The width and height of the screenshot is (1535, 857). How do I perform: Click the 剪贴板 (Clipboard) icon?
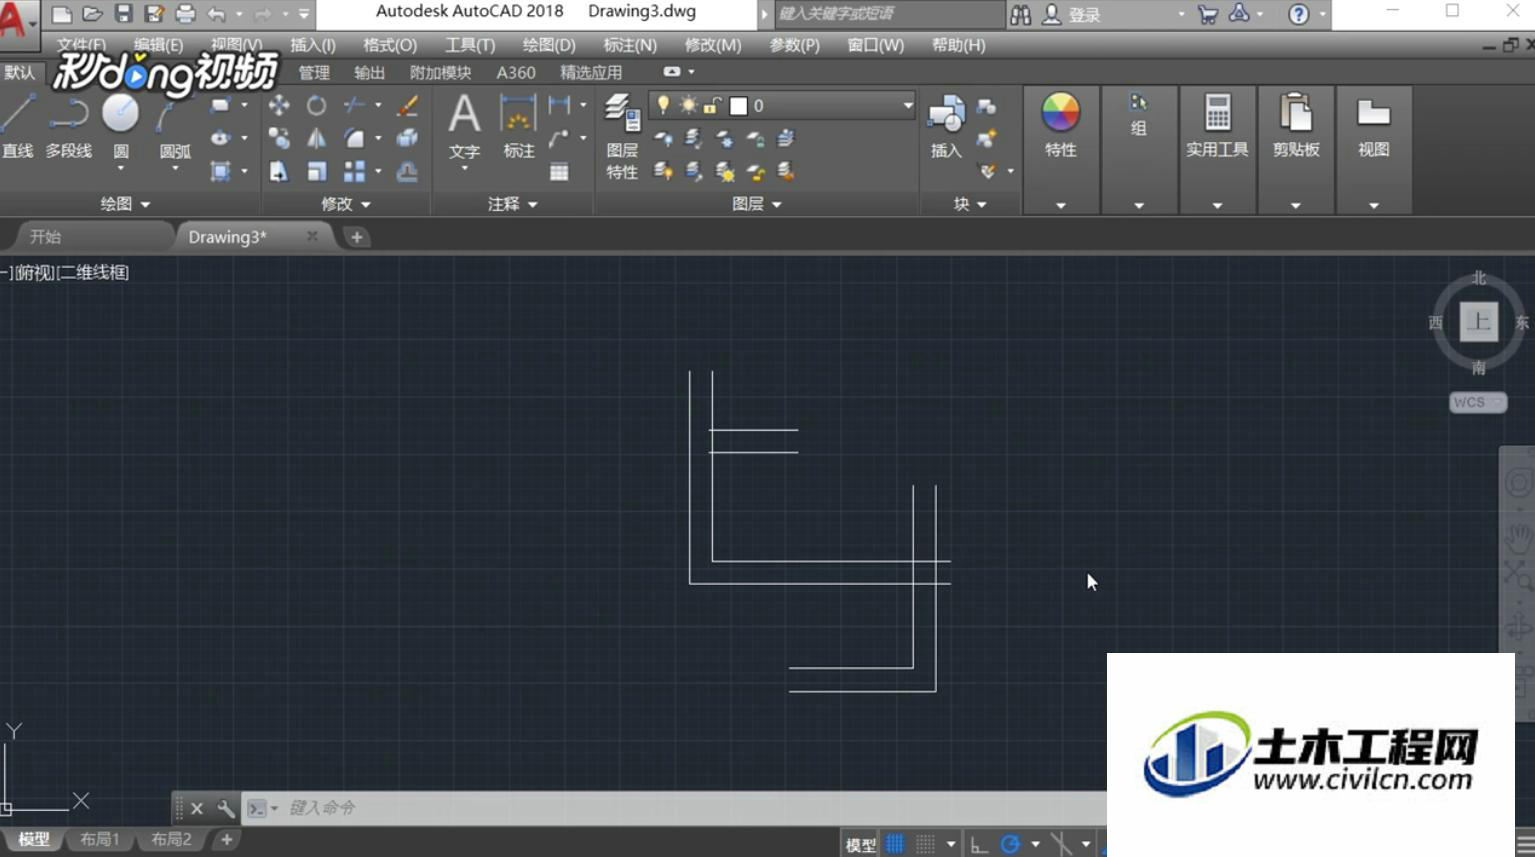coord(1296,113)
